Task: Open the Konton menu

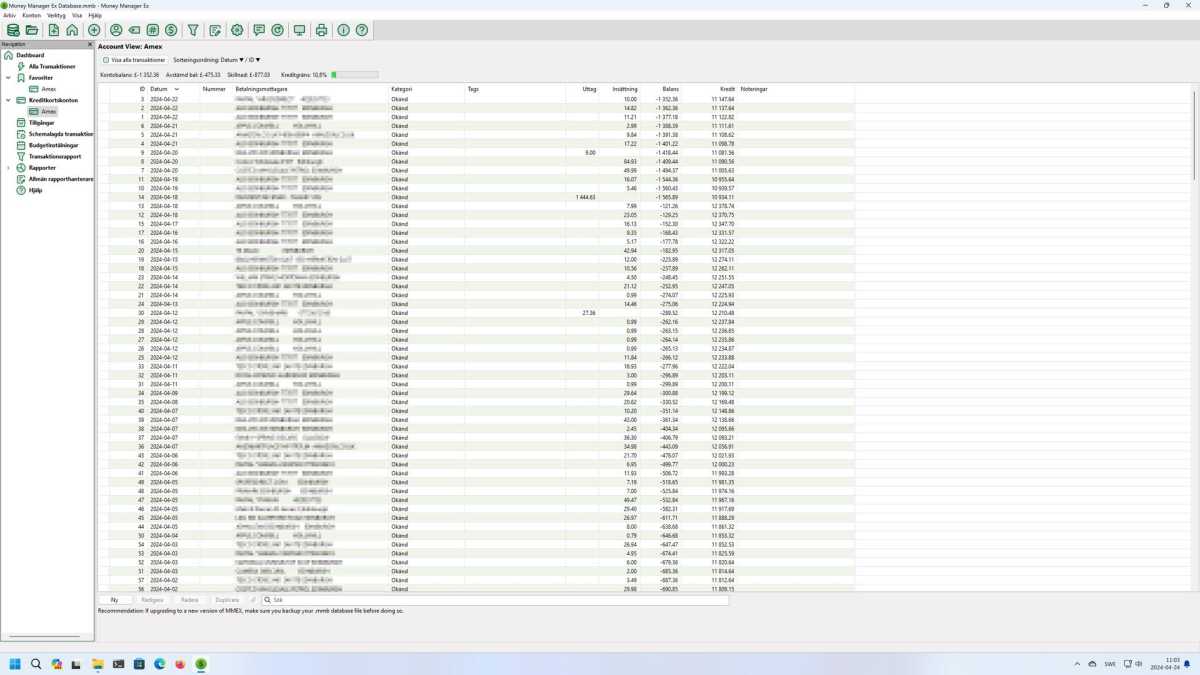Action: (31, 14)
